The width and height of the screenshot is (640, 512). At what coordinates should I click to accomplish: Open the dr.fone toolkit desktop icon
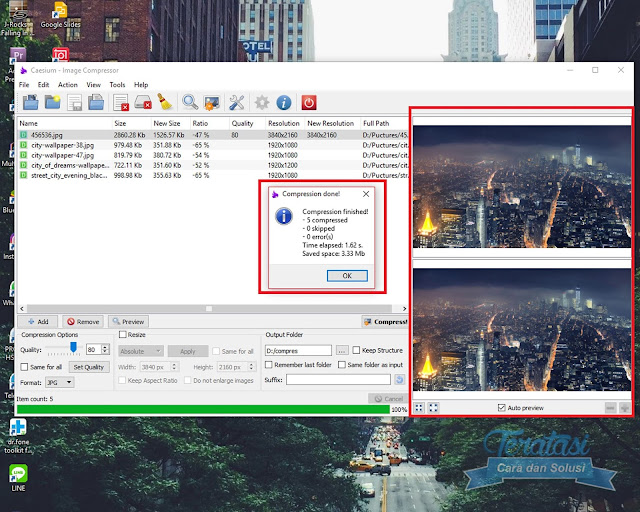point(18,436)
